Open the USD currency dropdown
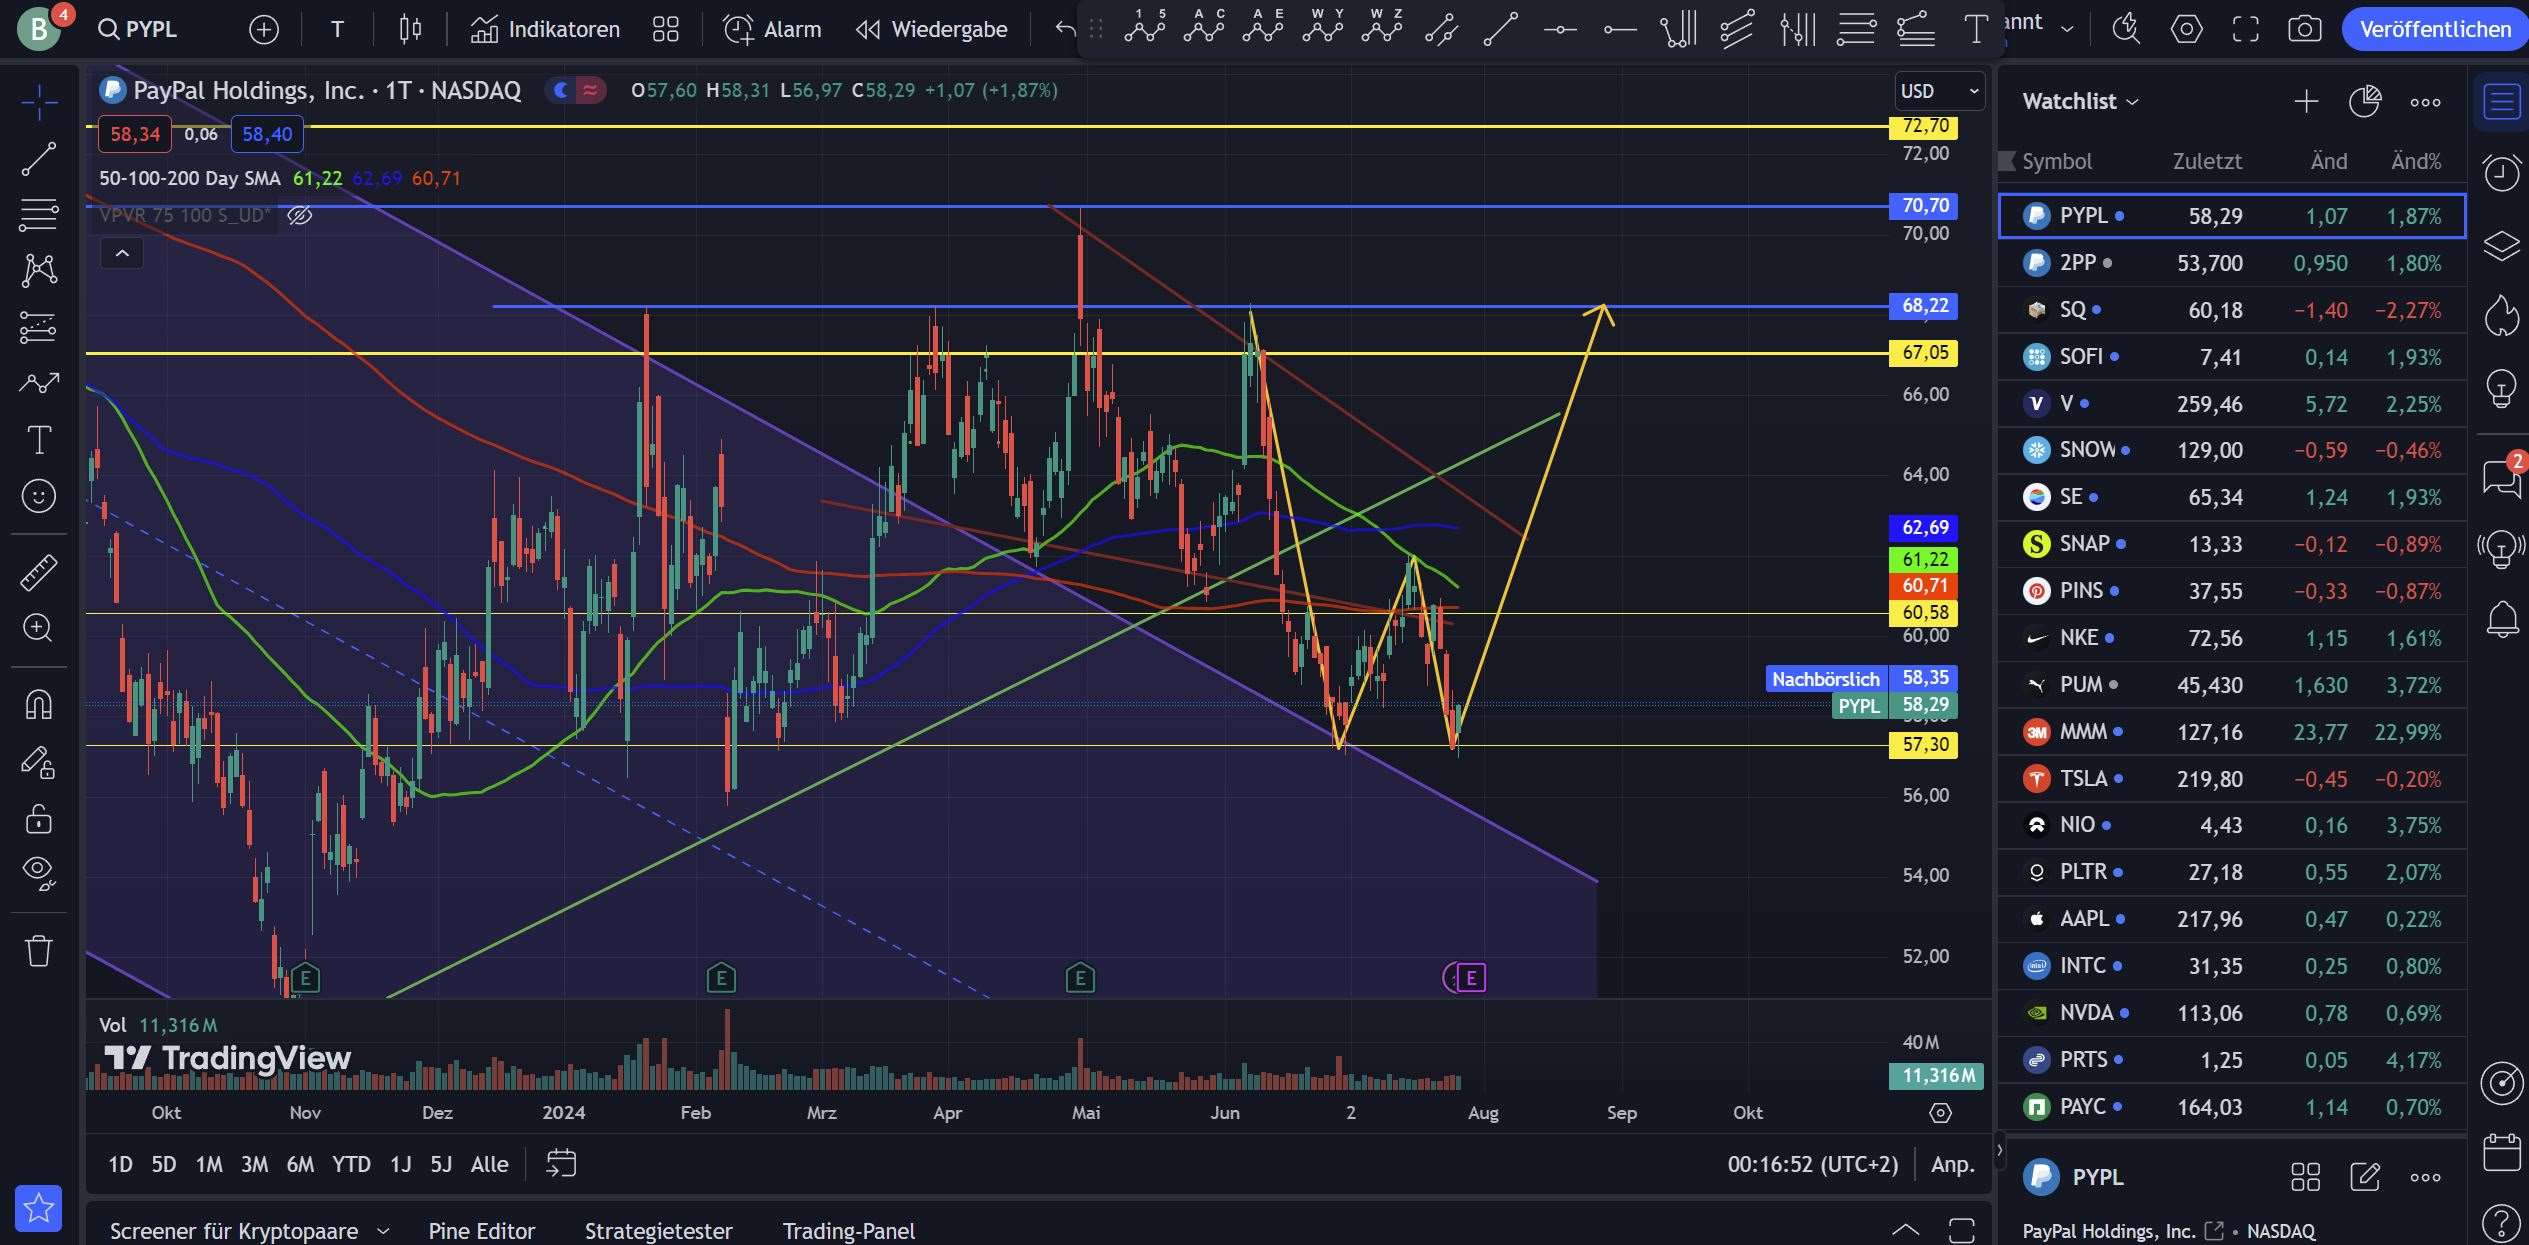 [x=1939, y=91]
